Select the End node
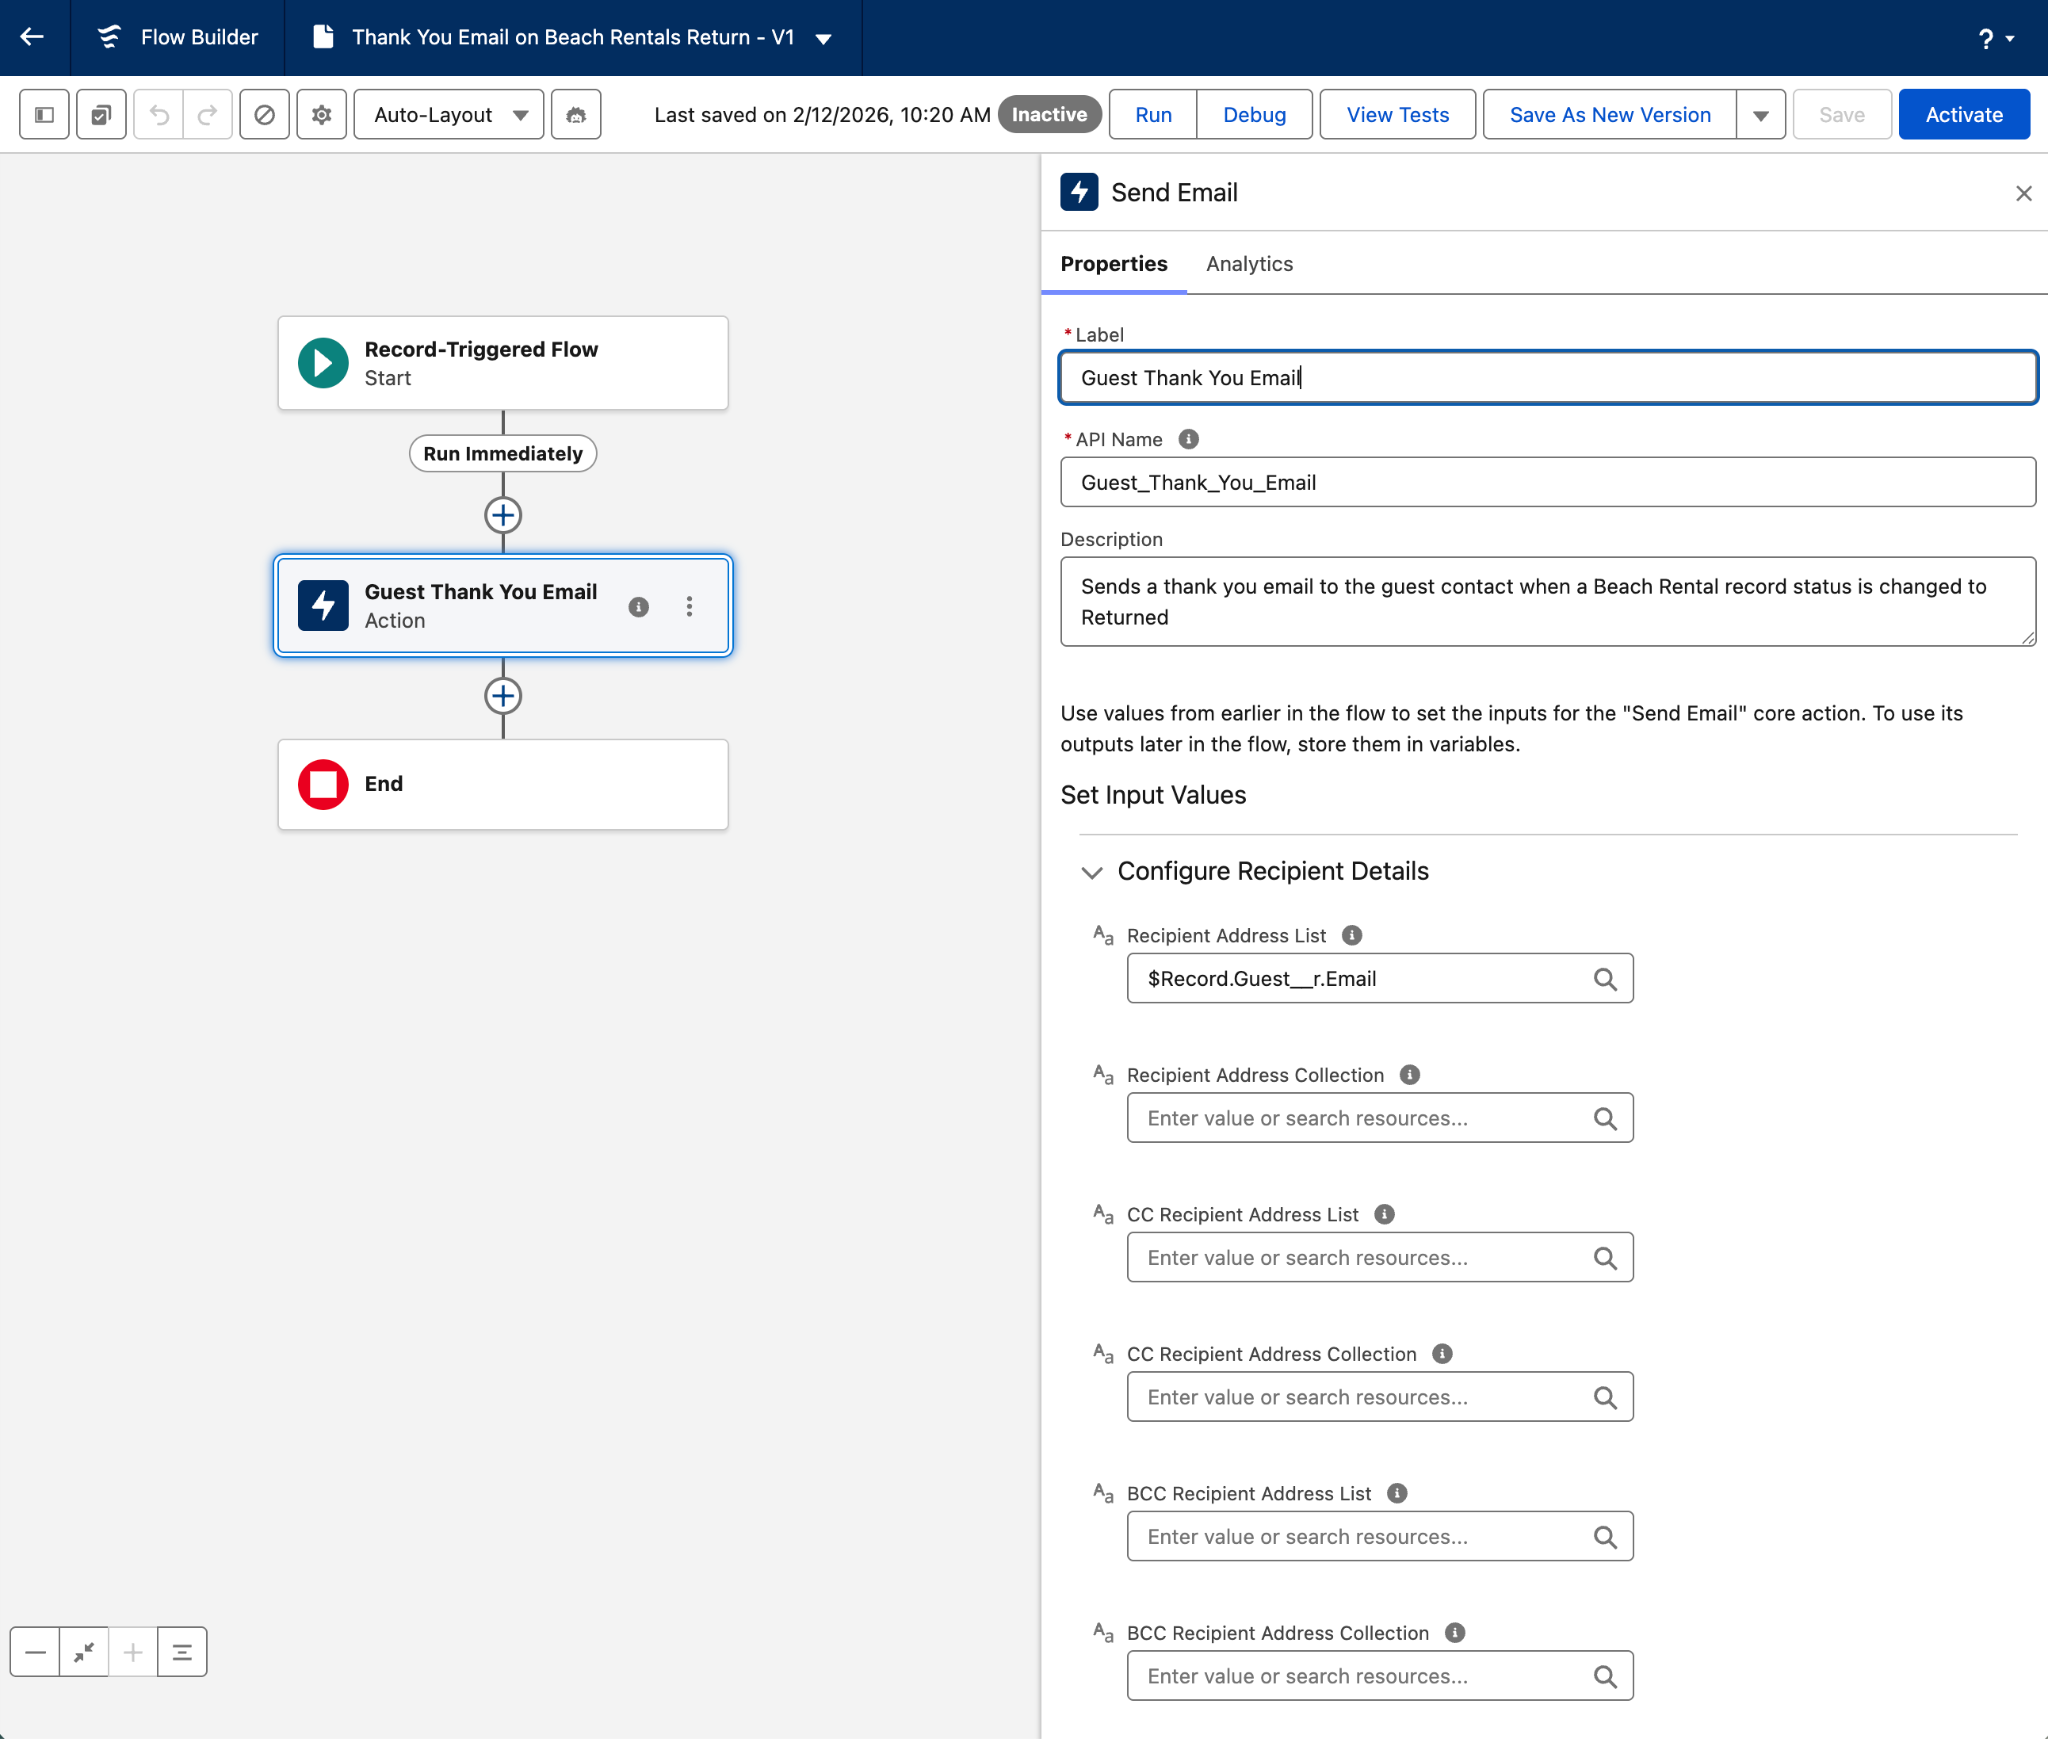This screenshot has height=1739, width=2048. (503, 784)
